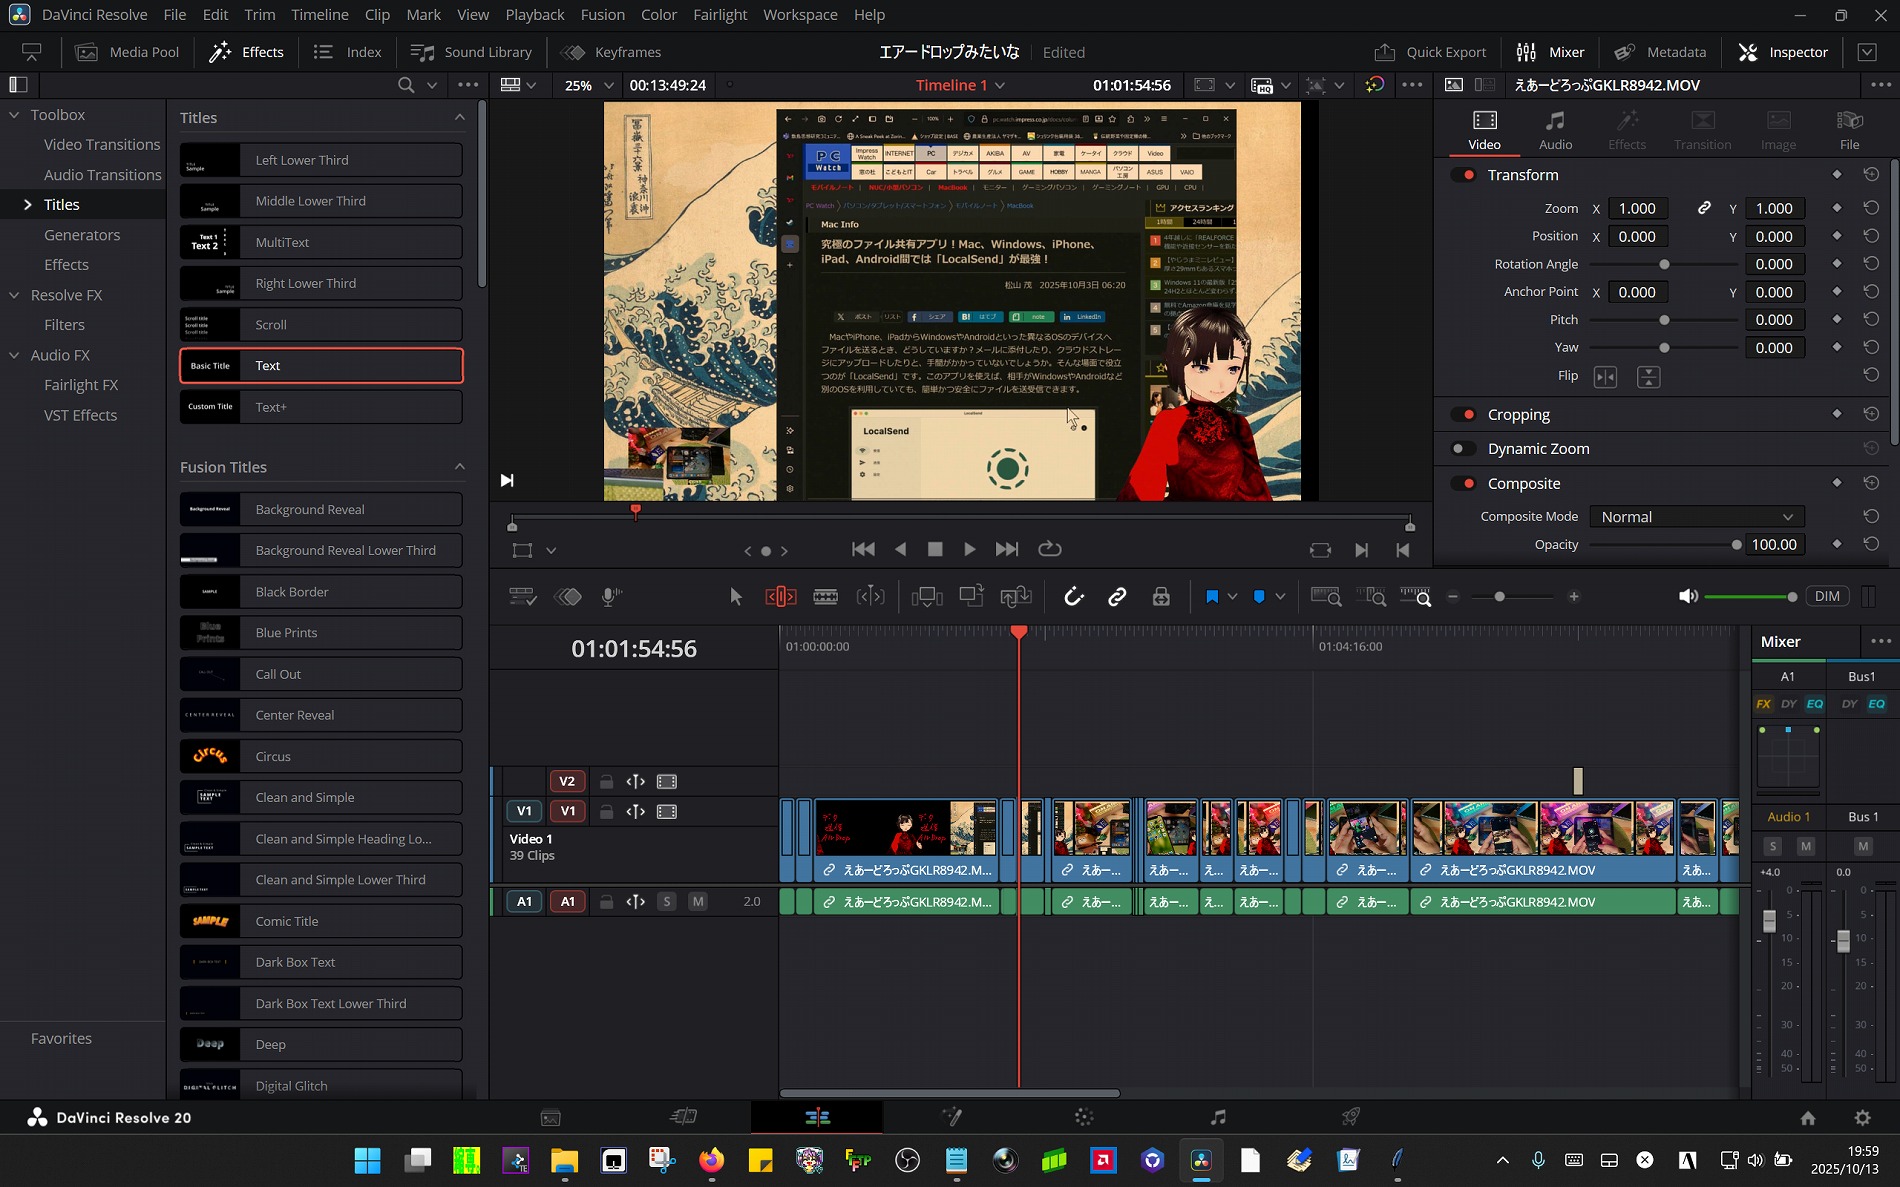
Task: Open the Fairlight page music note icon
Action: (x=1217, y=1117)
